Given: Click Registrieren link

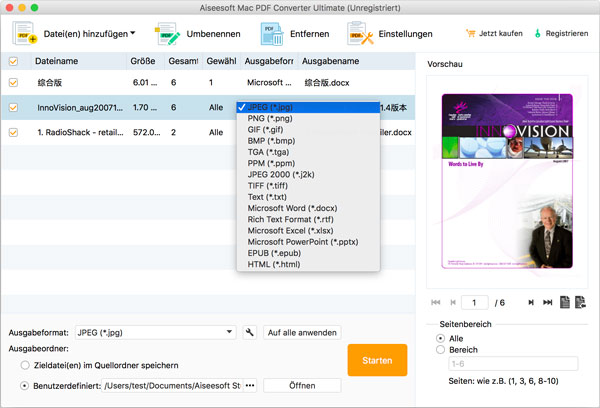Looking at the screenshot, I should pos(567,33).
